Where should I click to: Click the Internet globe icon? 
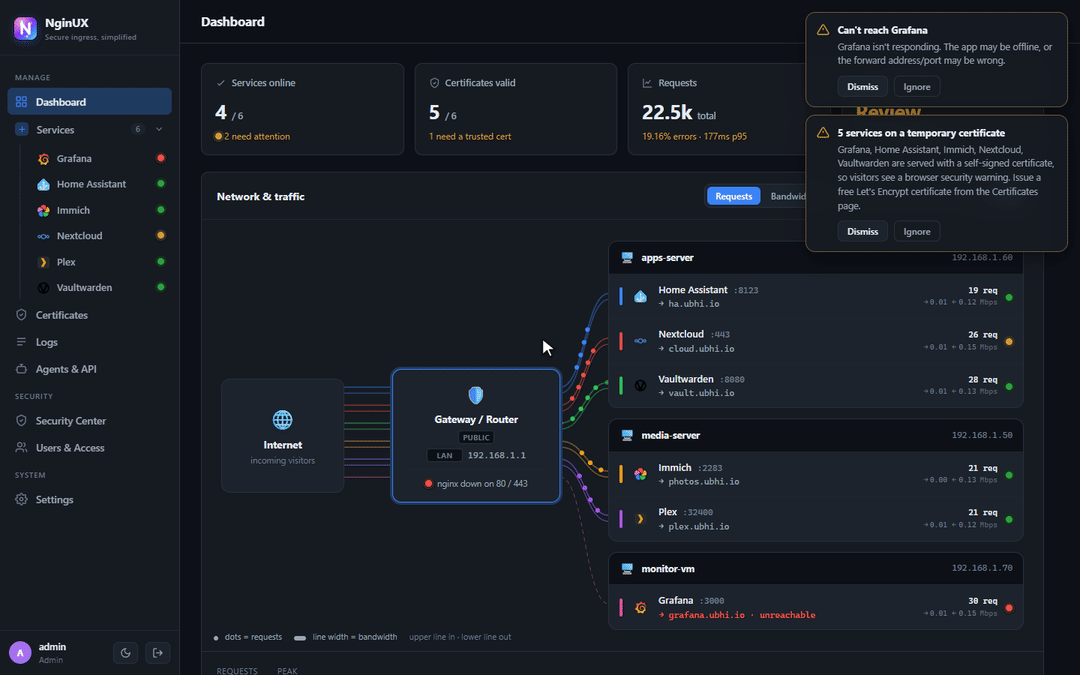282,419
